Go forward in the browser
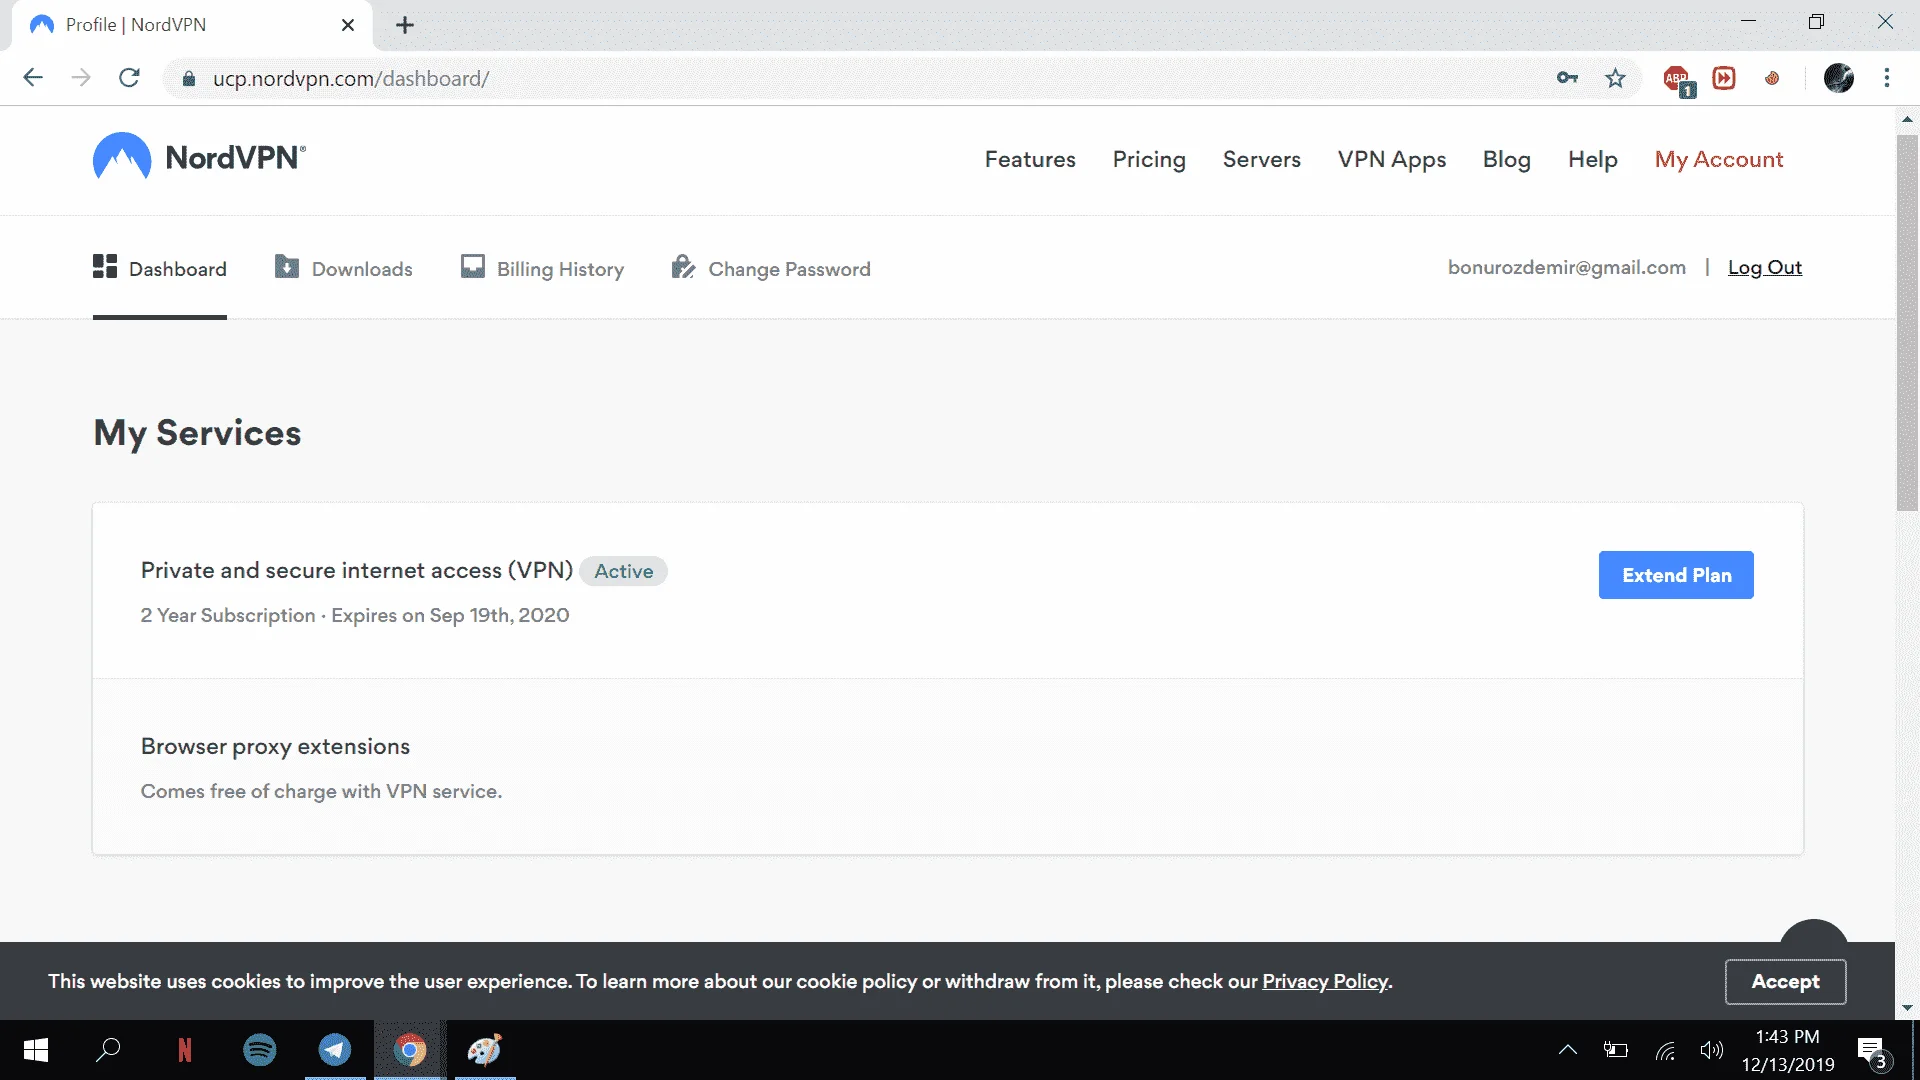 pyautogui.click(x=81, y=78)
